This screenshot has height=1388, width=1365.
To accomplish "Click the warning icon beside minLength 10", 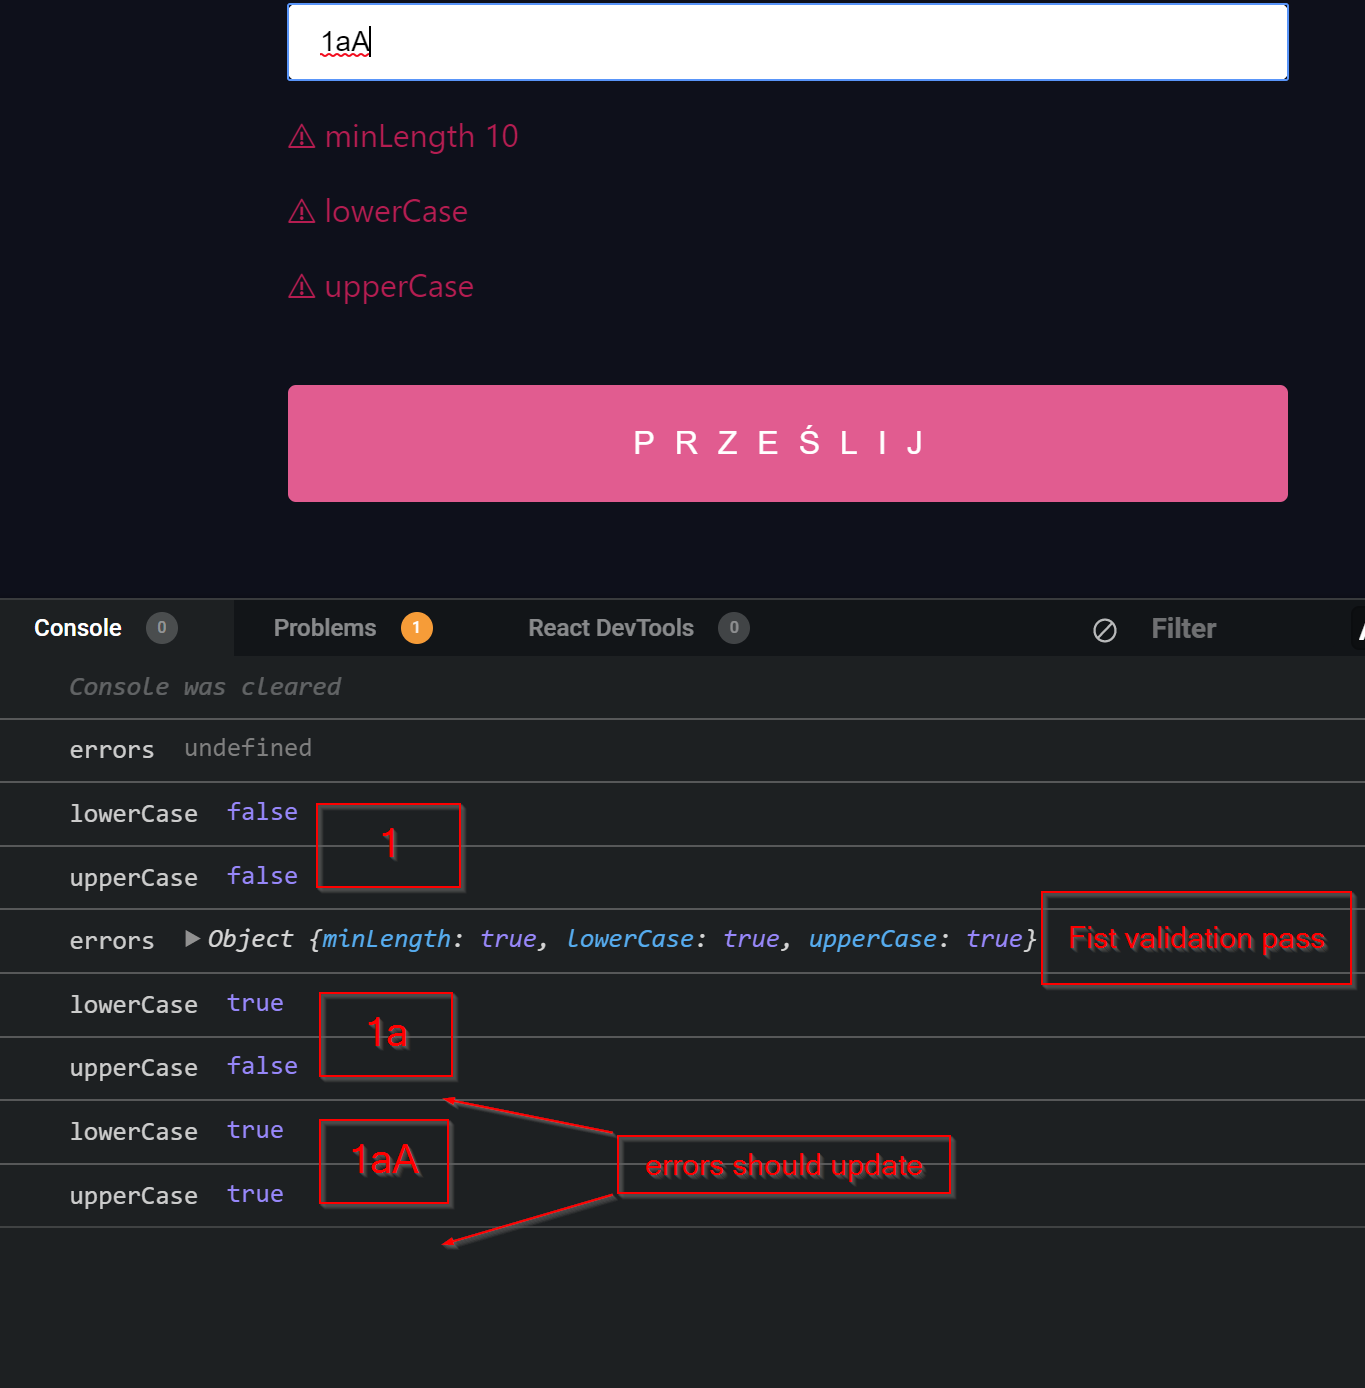I will (x=302, y=136).
